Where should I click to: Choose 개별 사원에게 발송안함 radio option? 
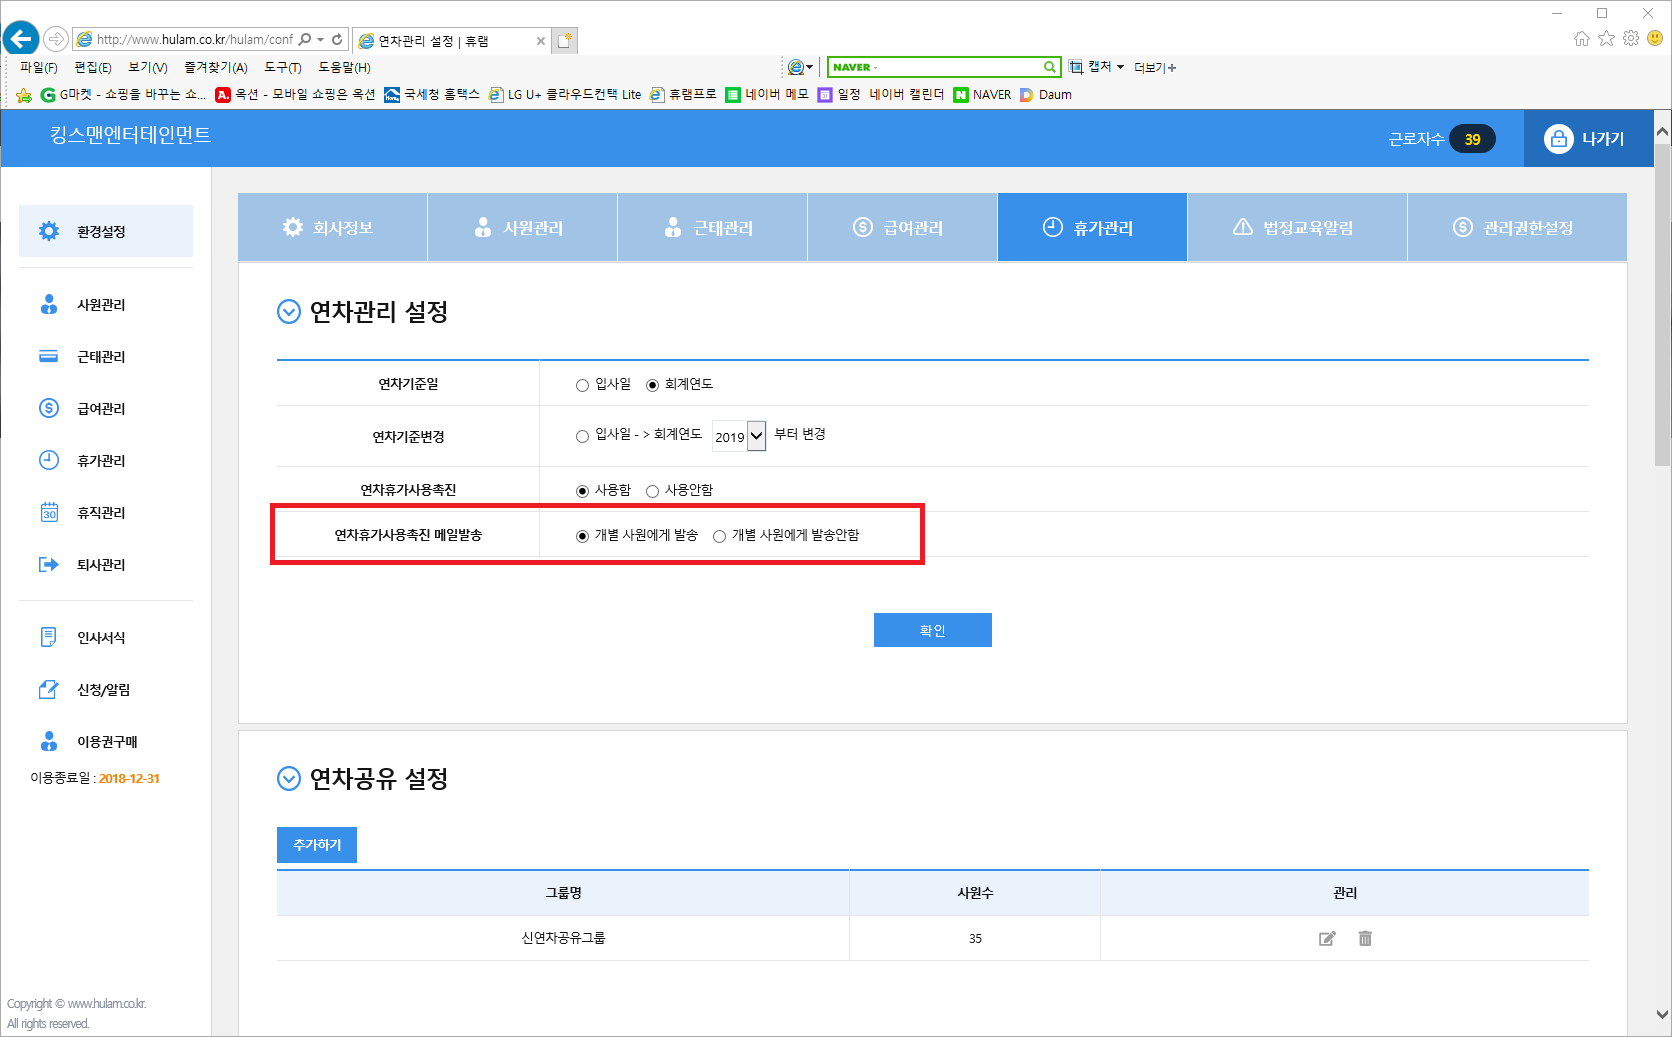click(x=719, y=536)
